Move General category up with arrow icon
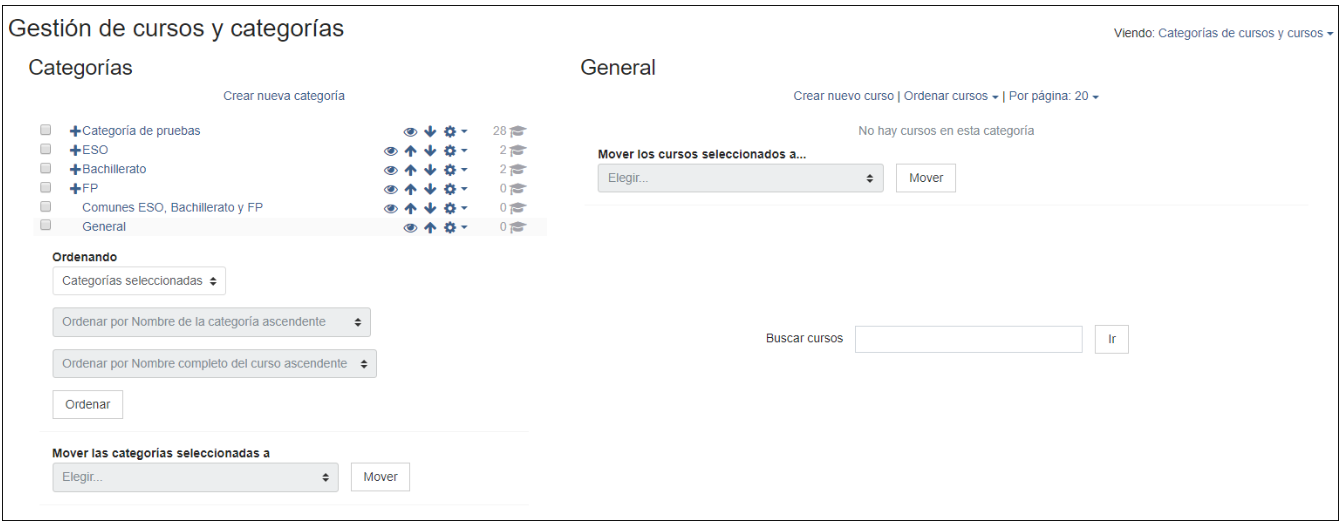The height and width of the screenshot is (525, 1341). 430,228
